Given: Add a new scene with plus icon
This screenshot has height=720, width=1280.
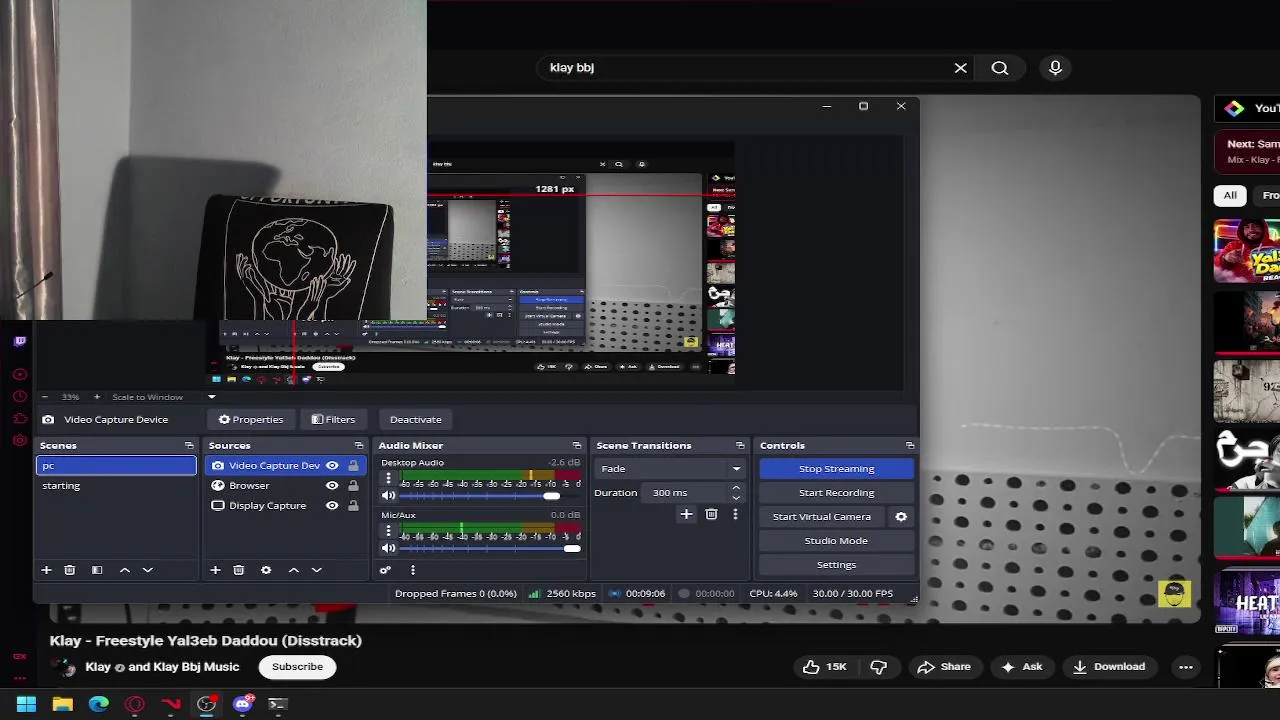Looking at the screenshot, I should pos(46,570).
